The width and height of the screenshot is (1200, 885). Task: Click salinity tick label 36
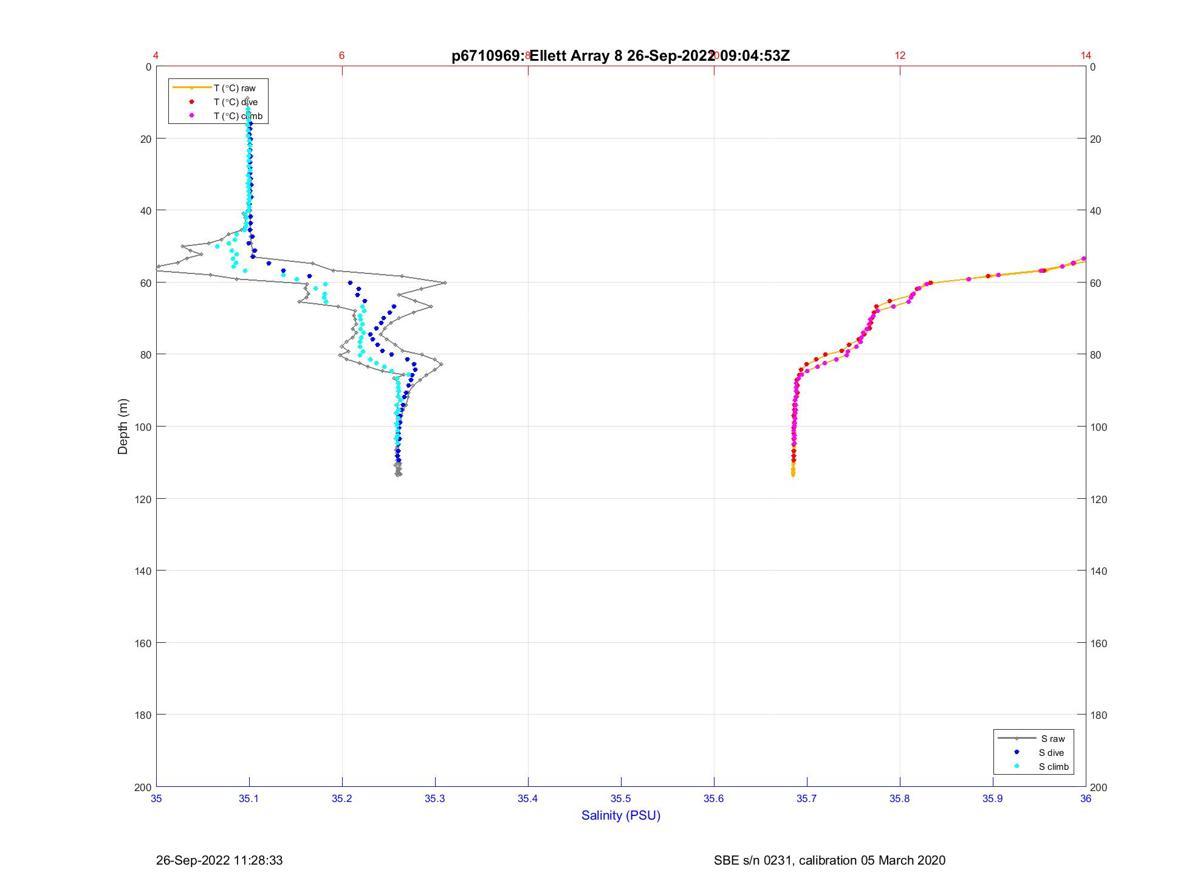pos(1086,799)
